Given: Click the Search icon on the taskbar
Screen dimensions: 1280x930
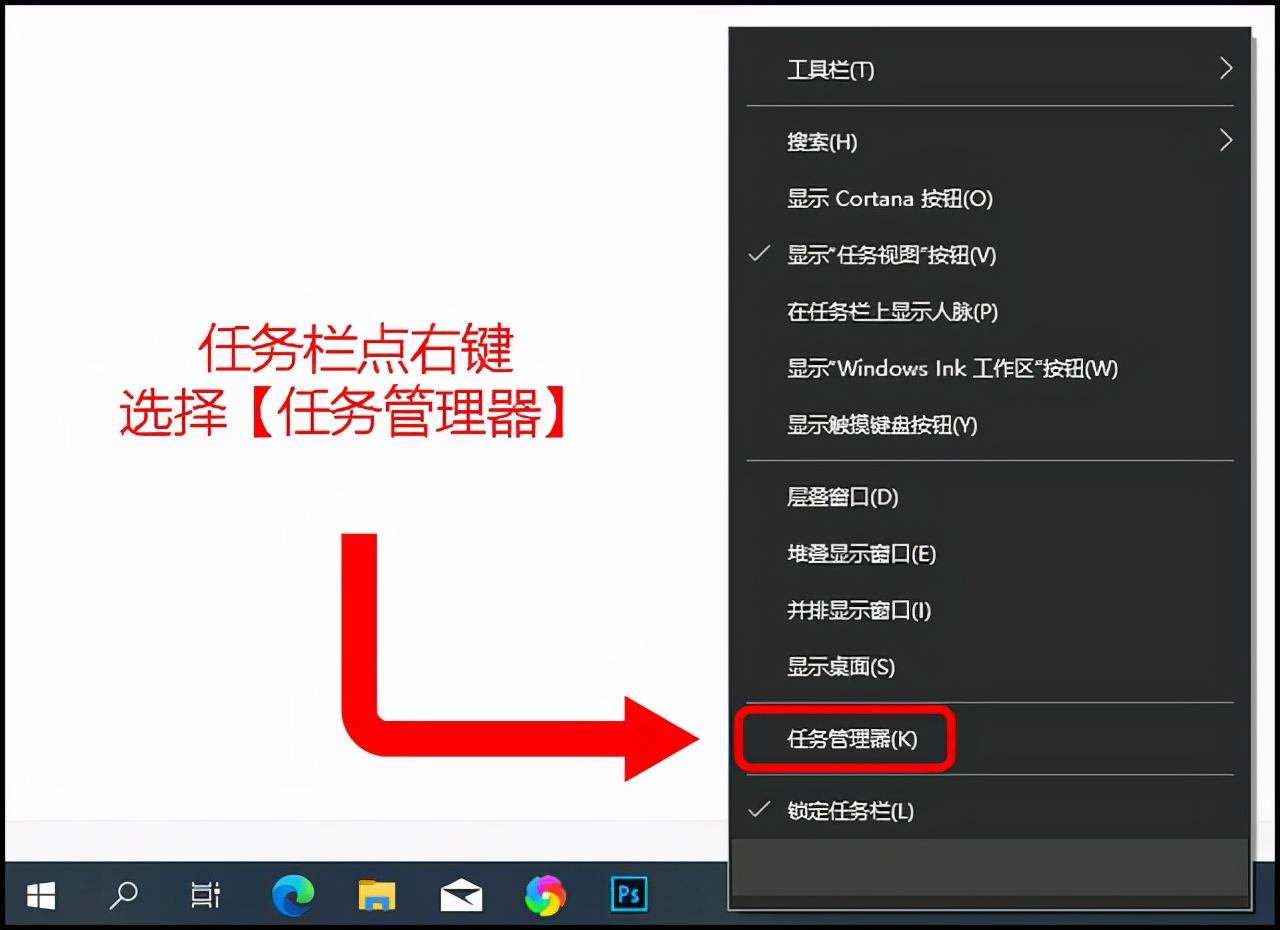Looking at the screenshot, I should tap(122, 896).
